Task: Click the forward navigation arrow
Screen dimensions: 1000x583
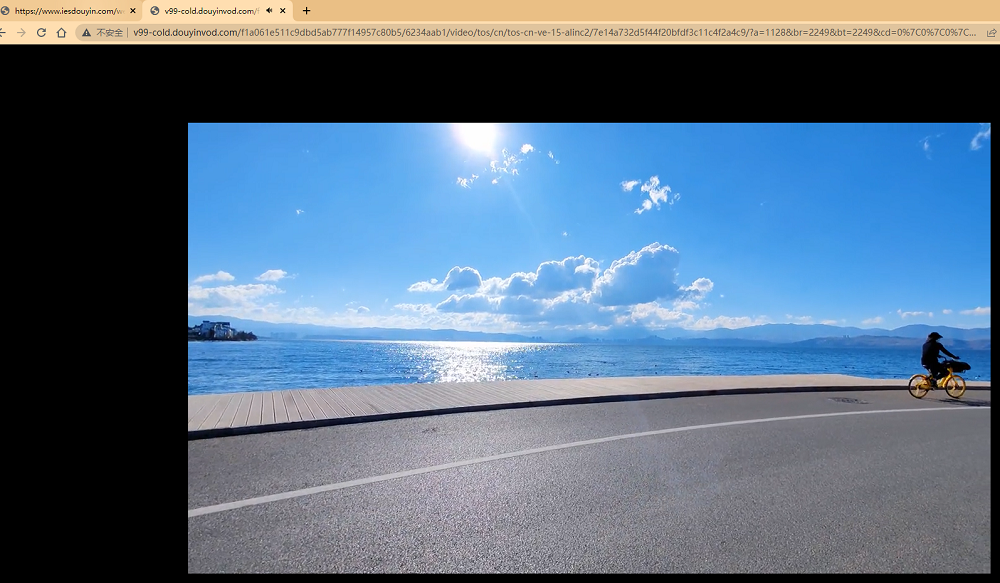Action: click(21, 33)
